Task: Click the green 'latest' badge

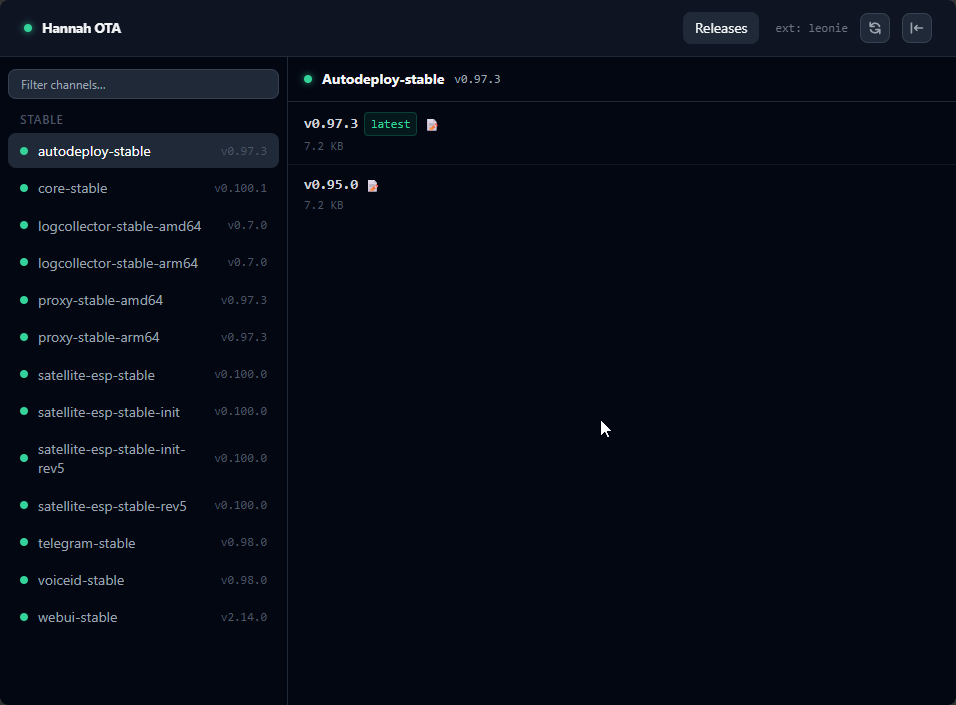Action: coord(390,124)
